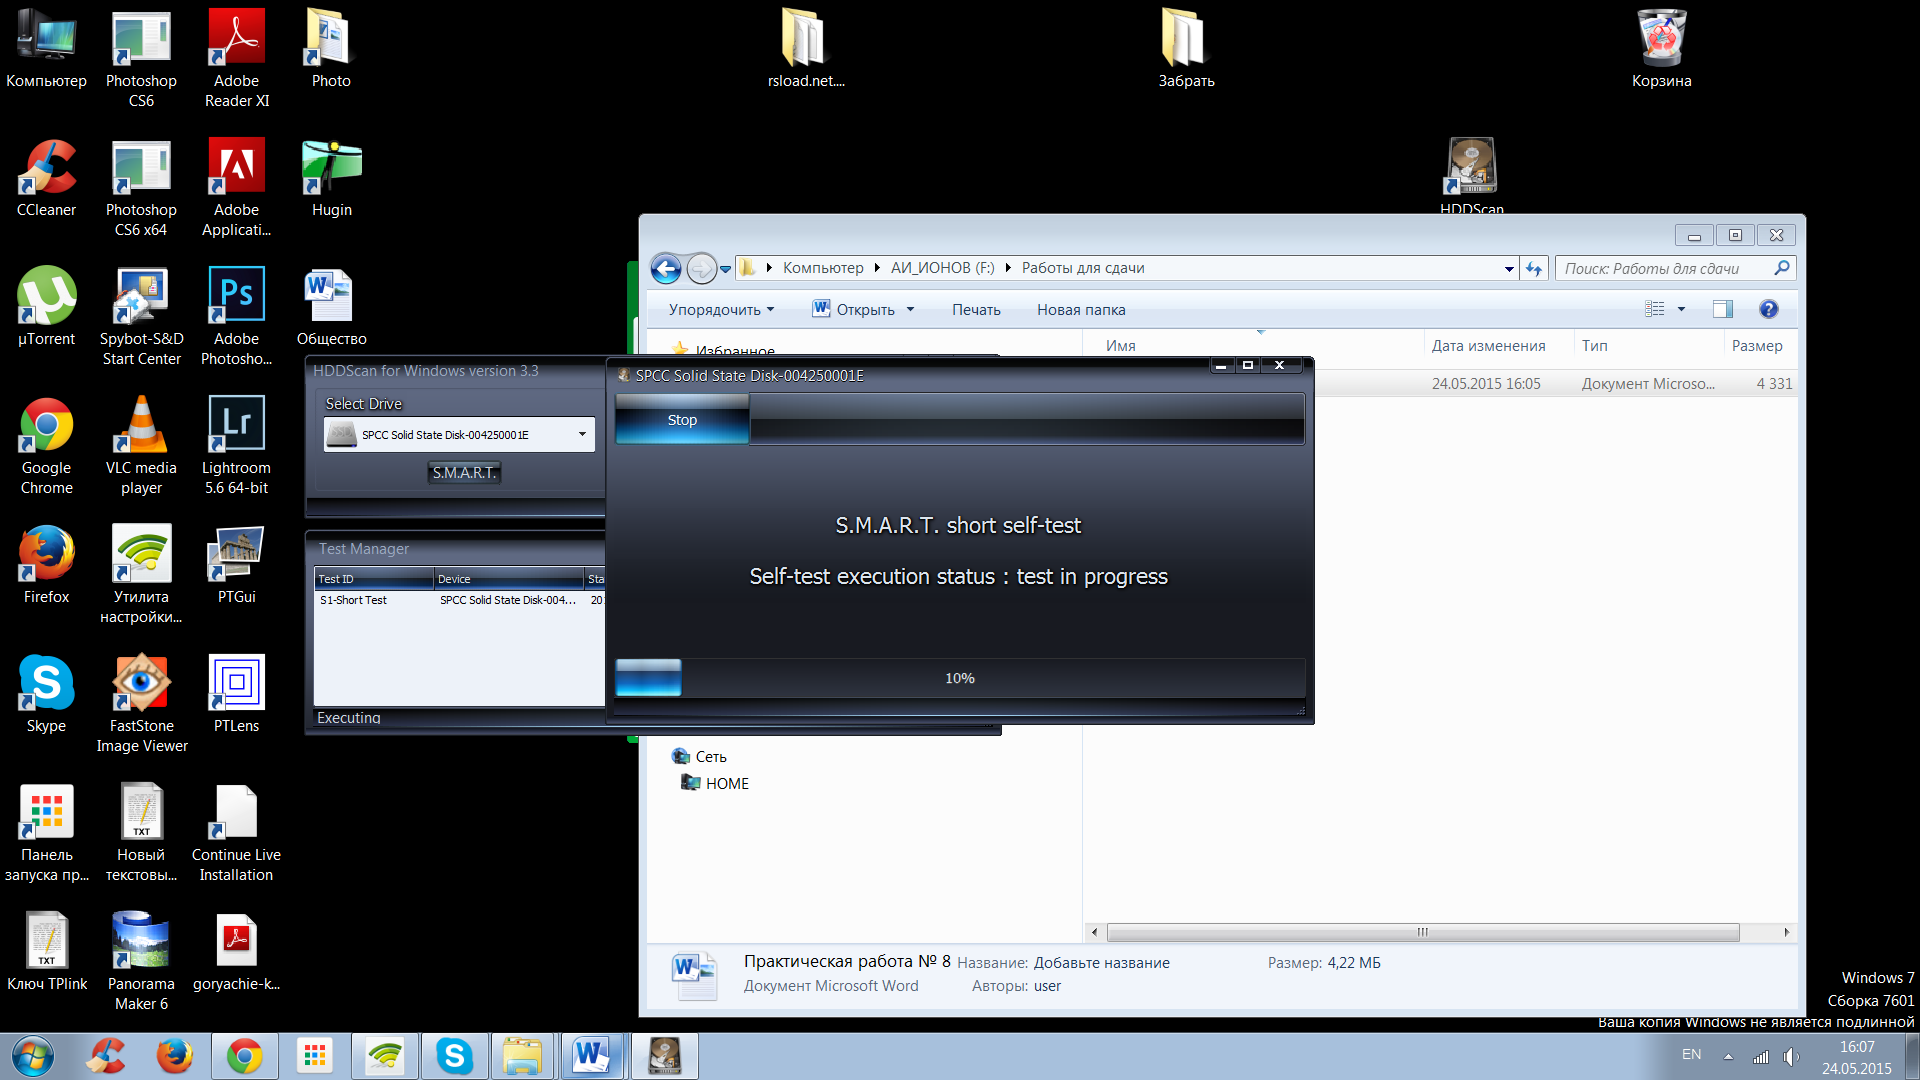Open Continue Live Installation shortcut
Screen dimensions: 1920x1080
[236, 832]
